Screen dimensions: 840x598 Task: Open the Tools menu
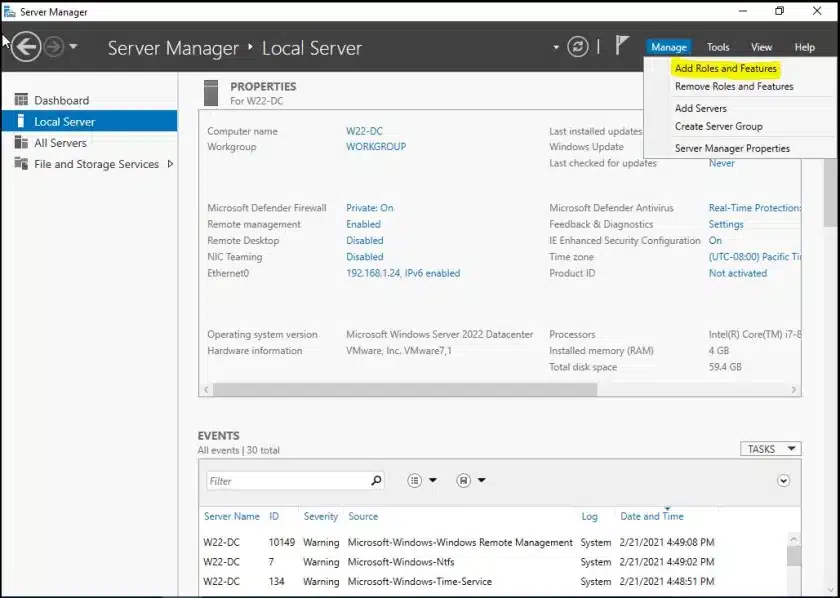point(718,47)
